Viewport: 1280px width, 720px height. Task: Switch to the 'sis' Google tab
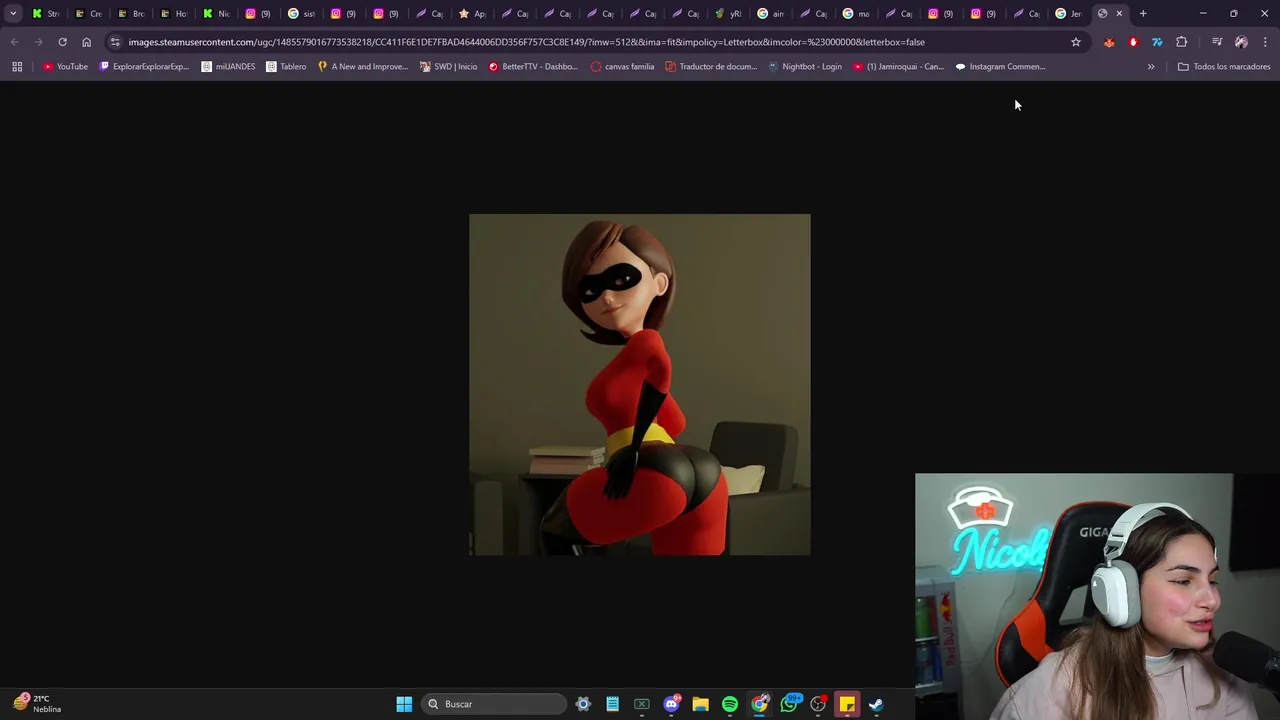click(301, 13)
